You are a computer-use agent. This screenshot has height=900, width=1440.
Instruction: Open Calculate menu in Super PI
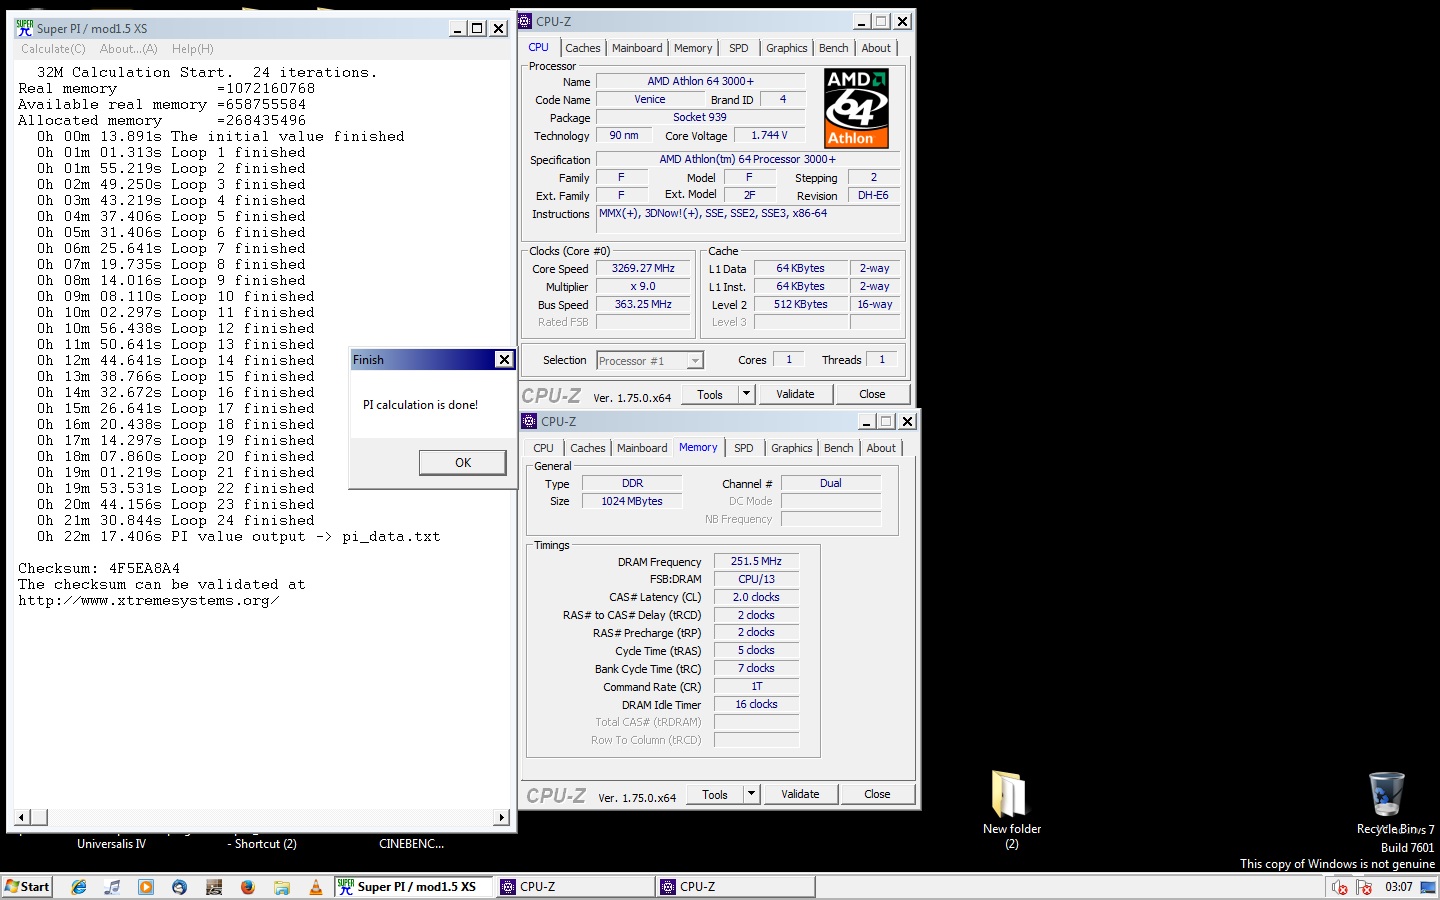[x=53, y=49]
